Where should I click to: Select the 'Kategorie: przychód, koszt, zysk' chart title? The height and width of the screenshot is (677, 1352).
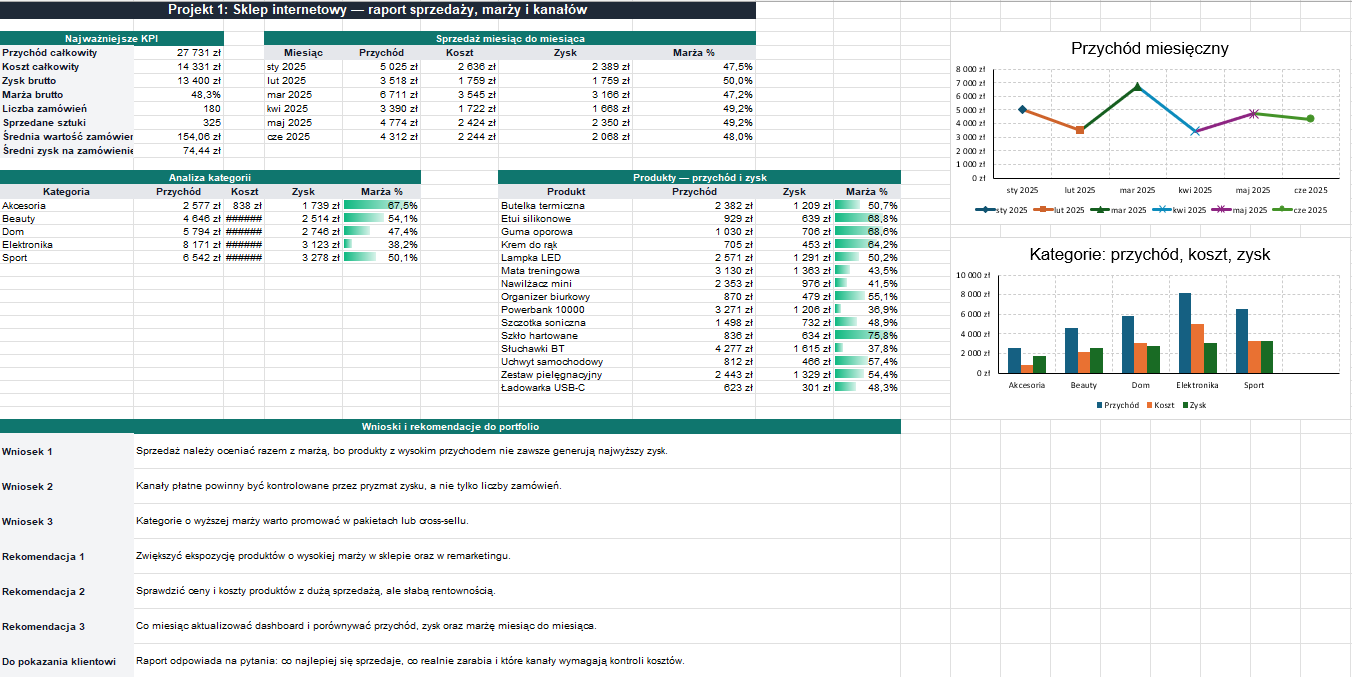(x=1150, y=255)
